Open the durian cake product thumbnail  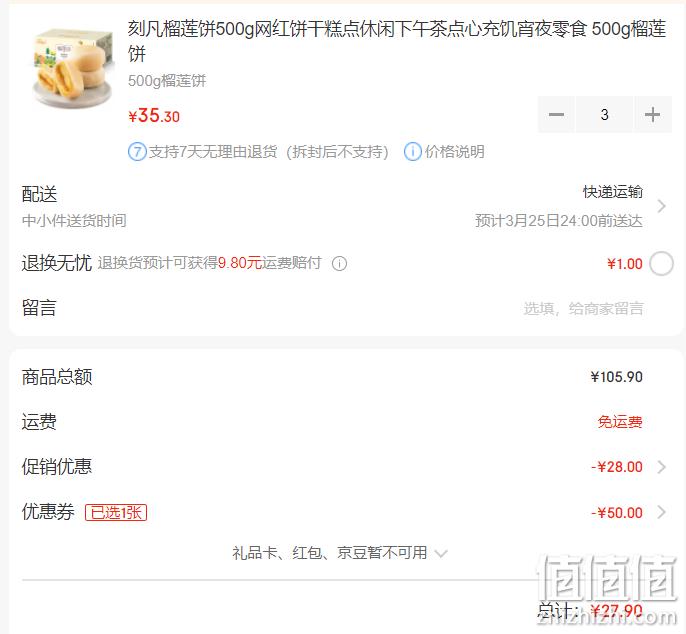pyautogui.click(x=73, y=67)
